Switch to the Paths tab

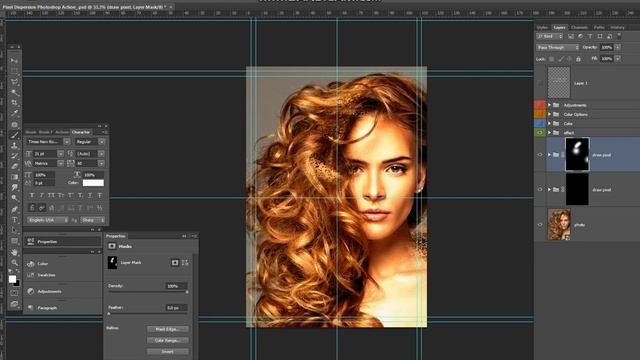coord(599,27)
